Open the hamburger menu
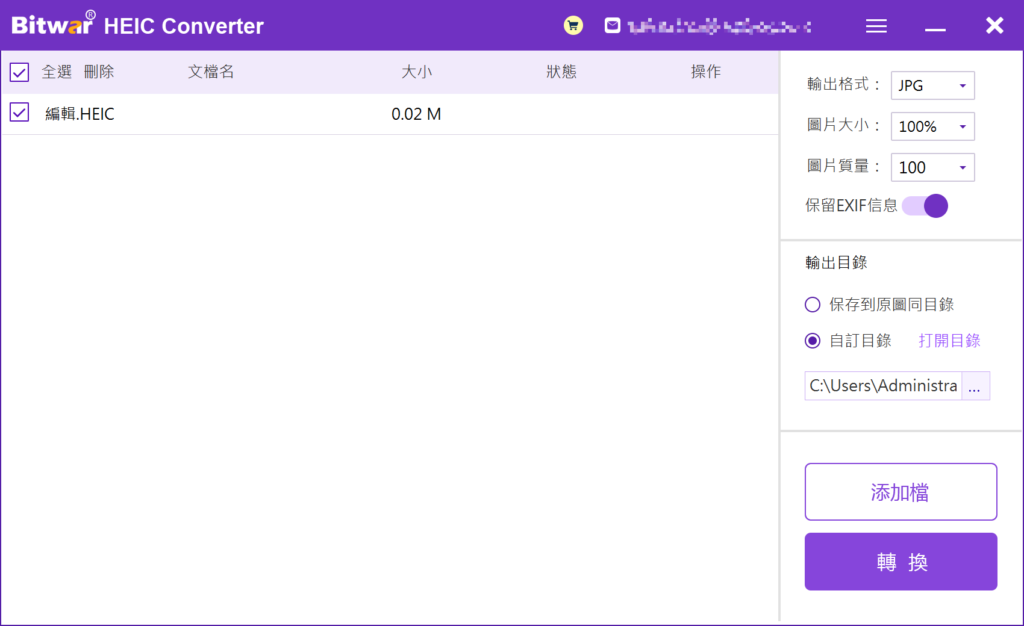Viewport: 1024px width, 626px height. [876, 26]
